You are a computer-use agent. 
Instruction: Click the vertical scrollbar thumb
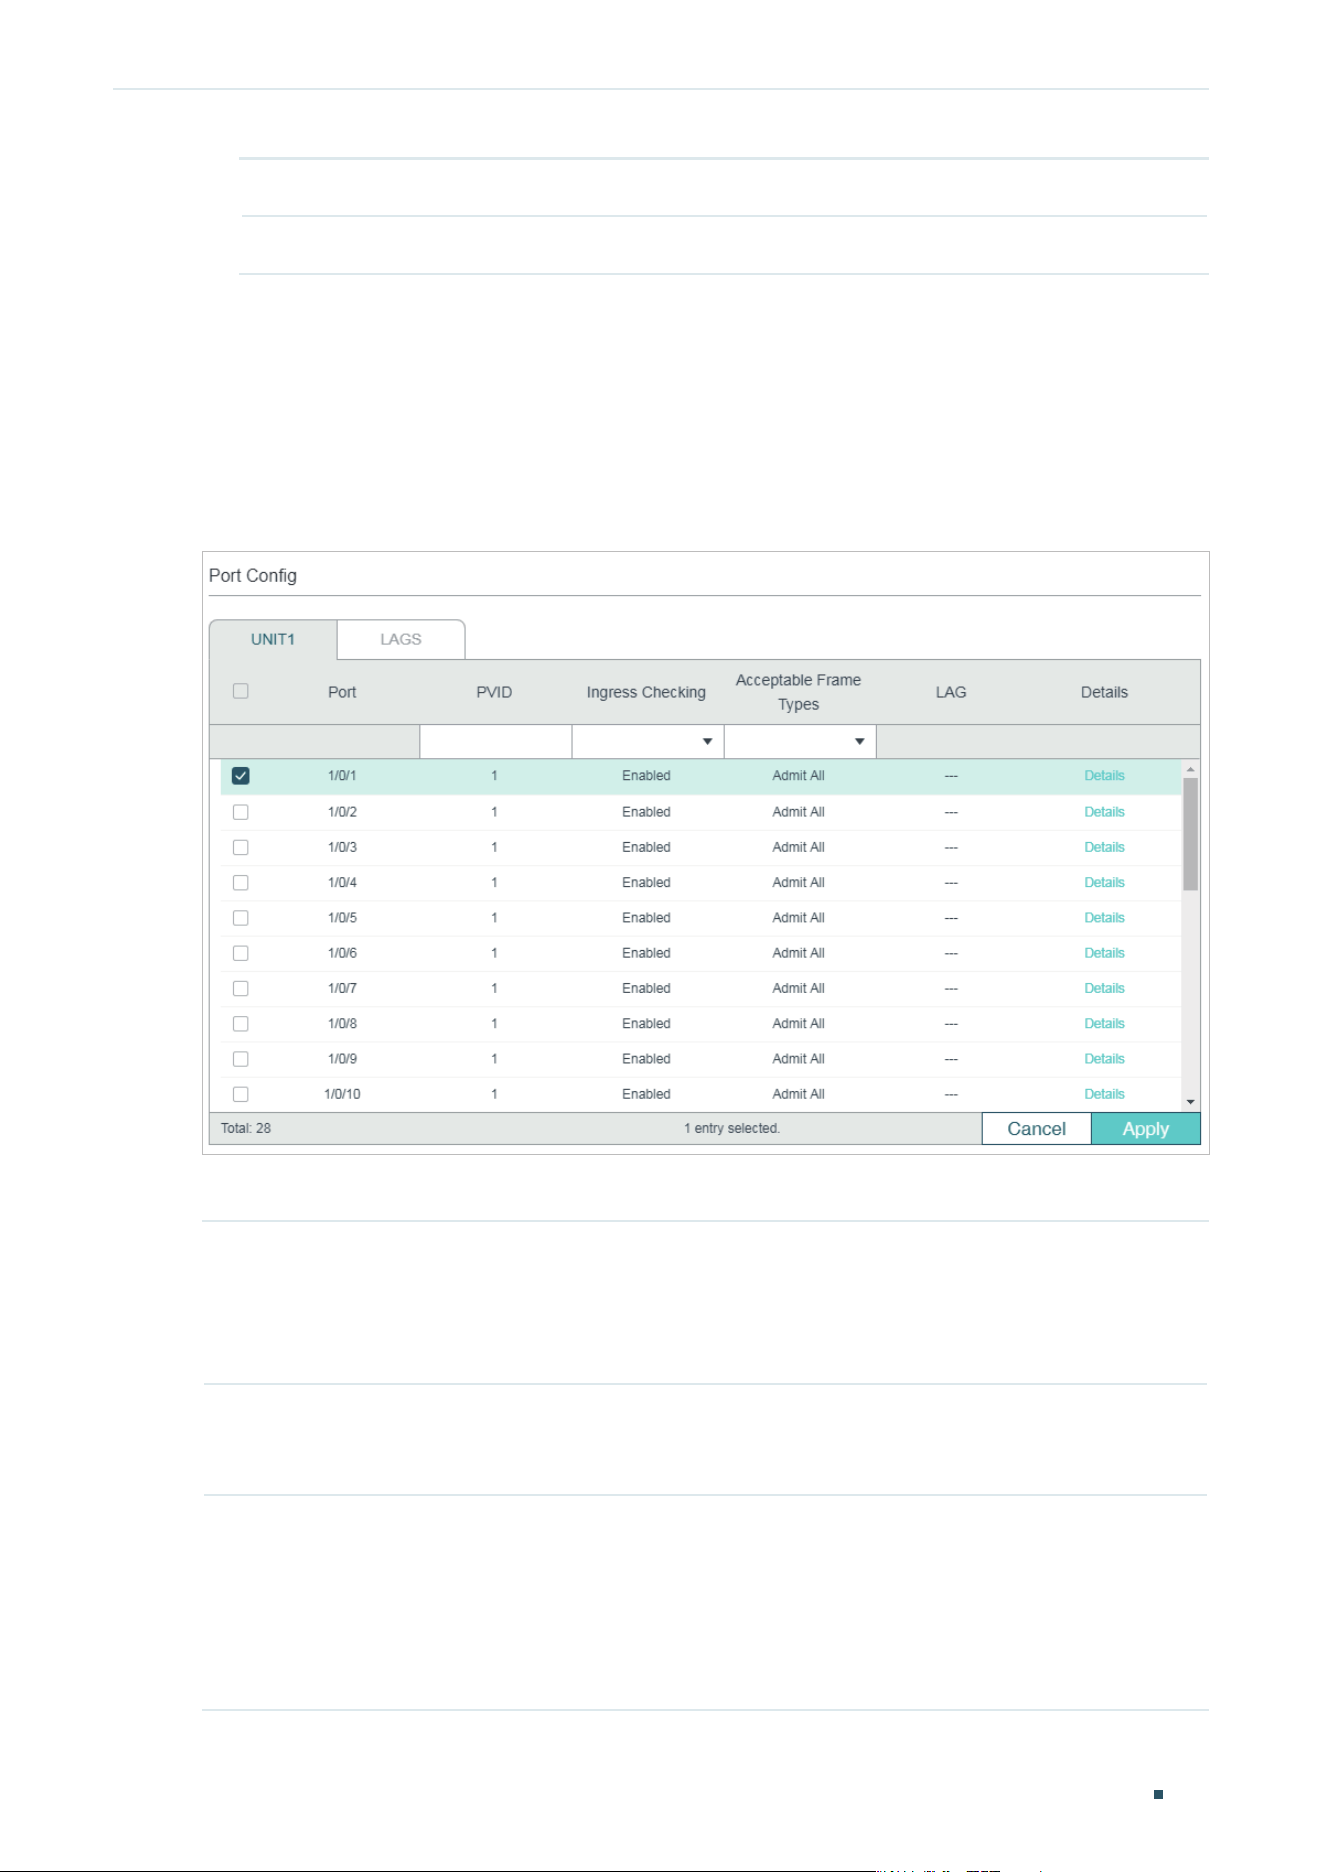(x=1190, y=834)
